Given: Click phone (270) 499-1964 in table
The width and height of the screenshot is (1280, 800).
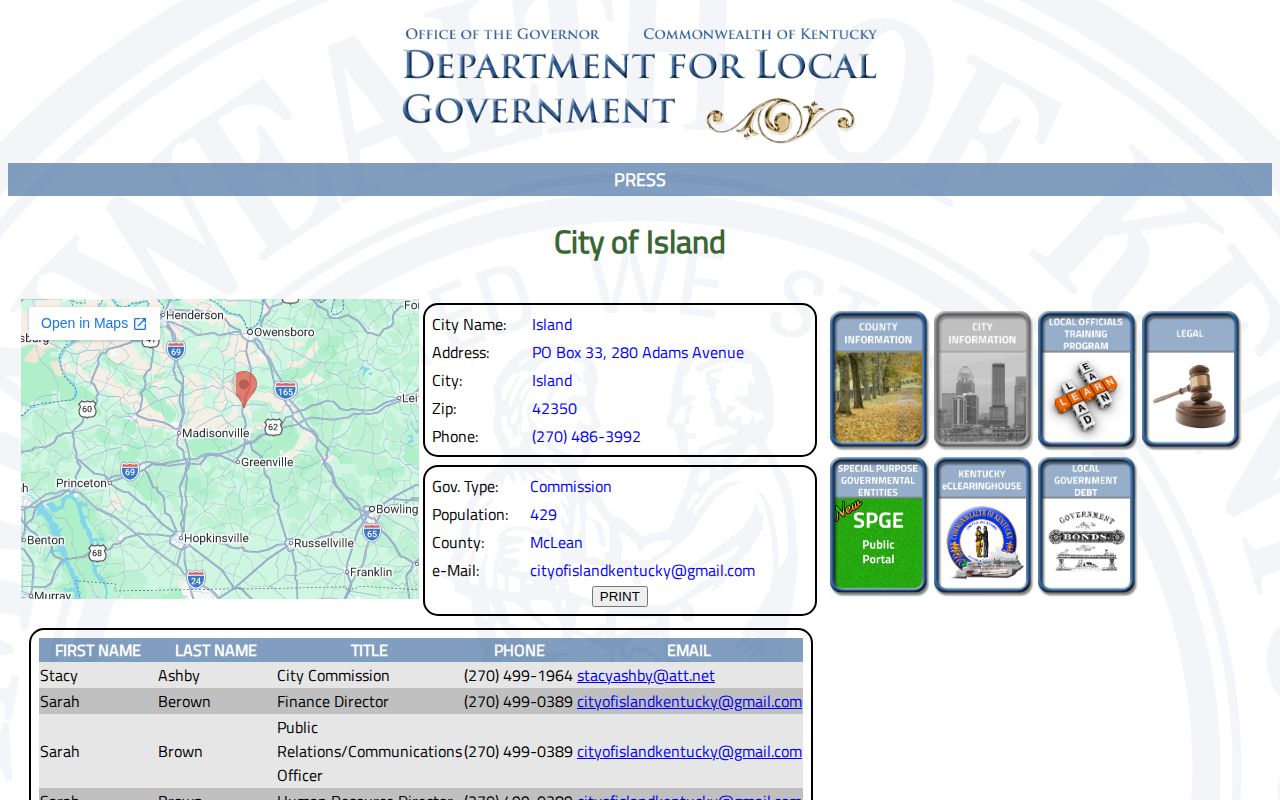Looking at the screenshot, I should point(518,676).
